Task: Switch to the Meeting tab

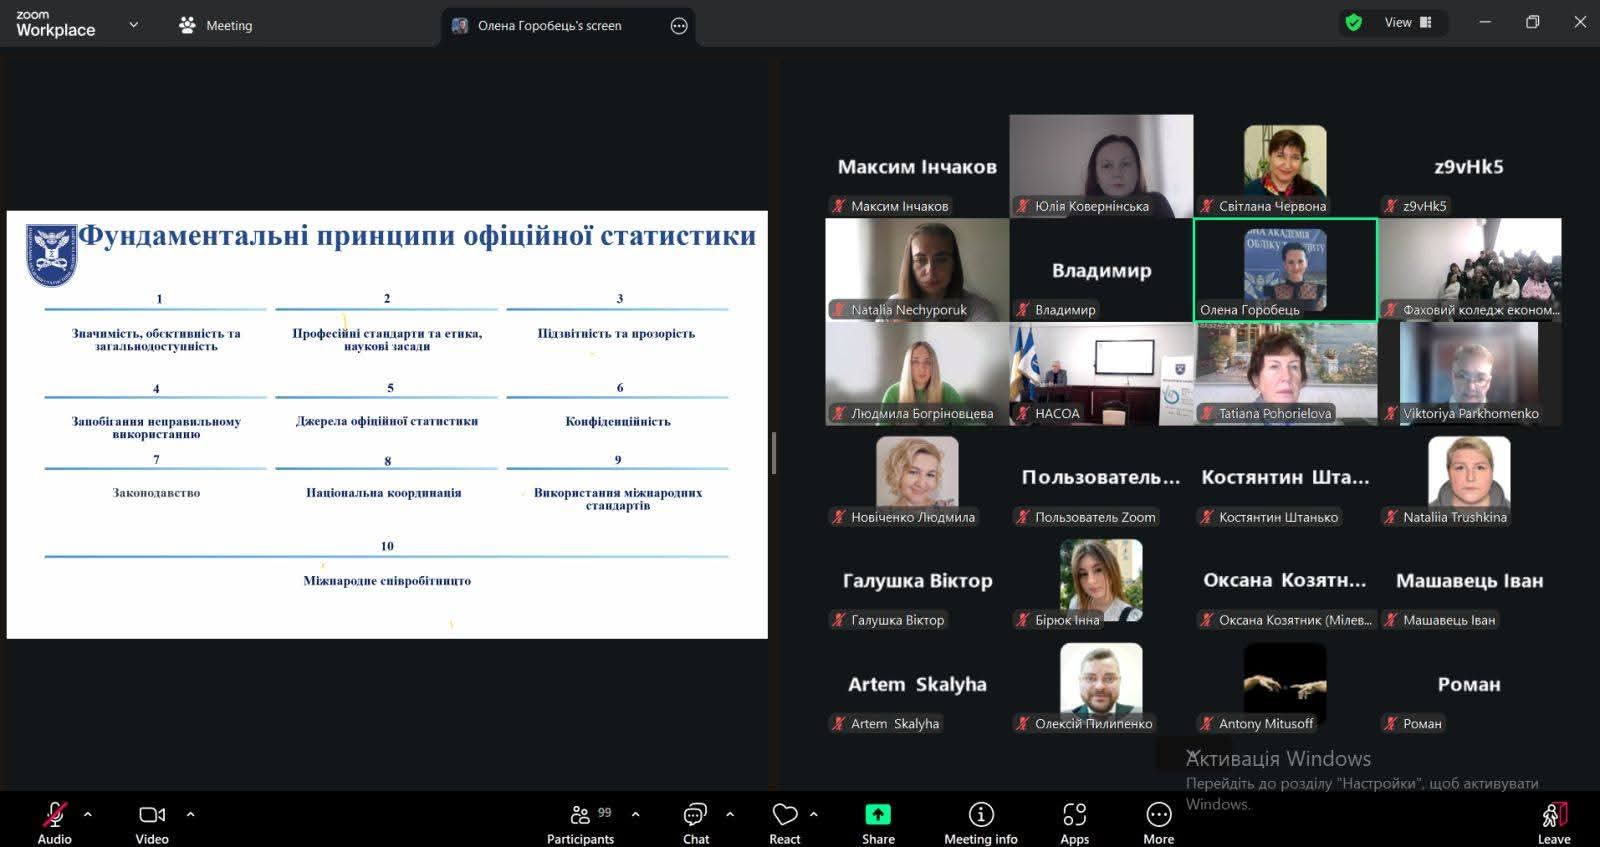Action: [216, 26]
